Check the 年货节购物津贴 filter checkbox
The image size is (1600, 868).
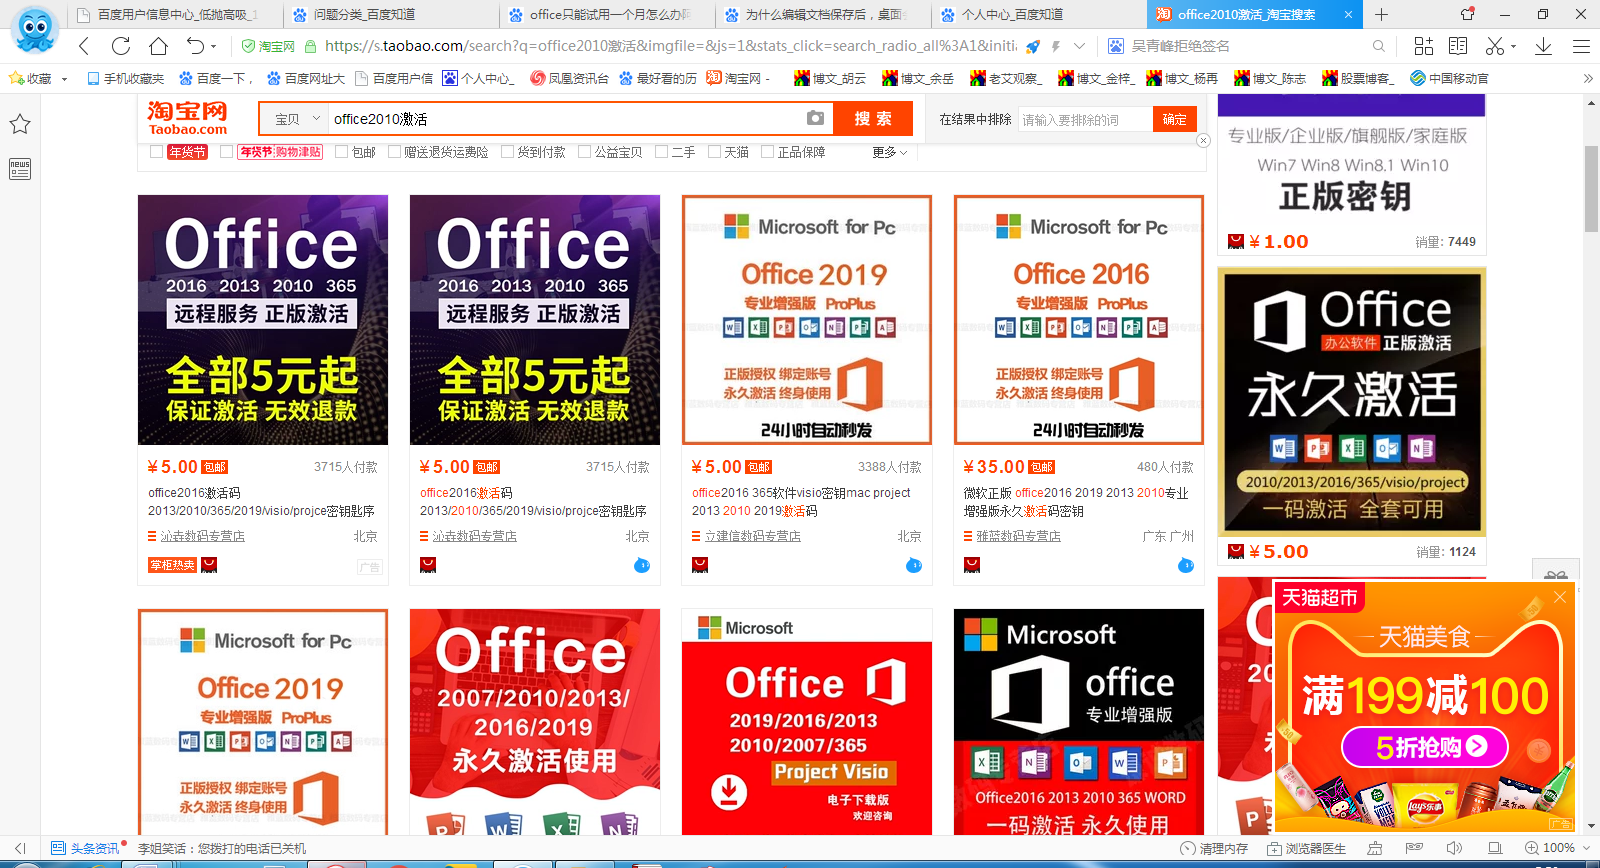226,152
